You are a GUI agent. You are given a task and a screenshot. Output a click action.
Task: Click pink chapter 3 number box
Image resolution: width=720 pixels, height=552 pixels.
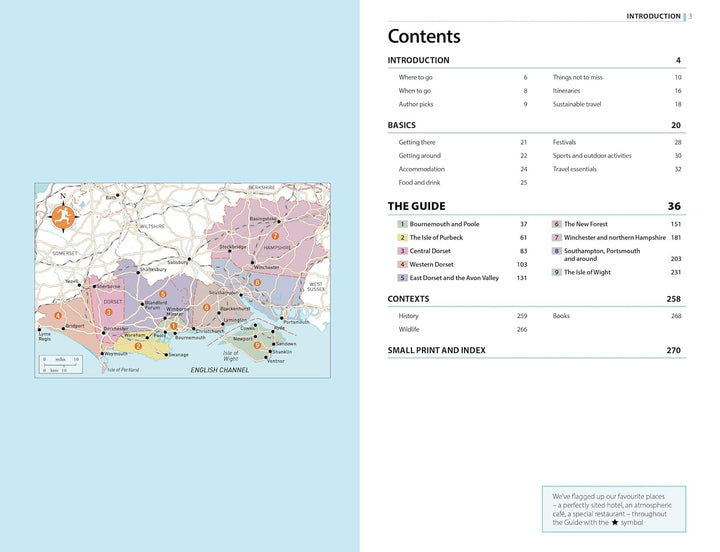402,251
